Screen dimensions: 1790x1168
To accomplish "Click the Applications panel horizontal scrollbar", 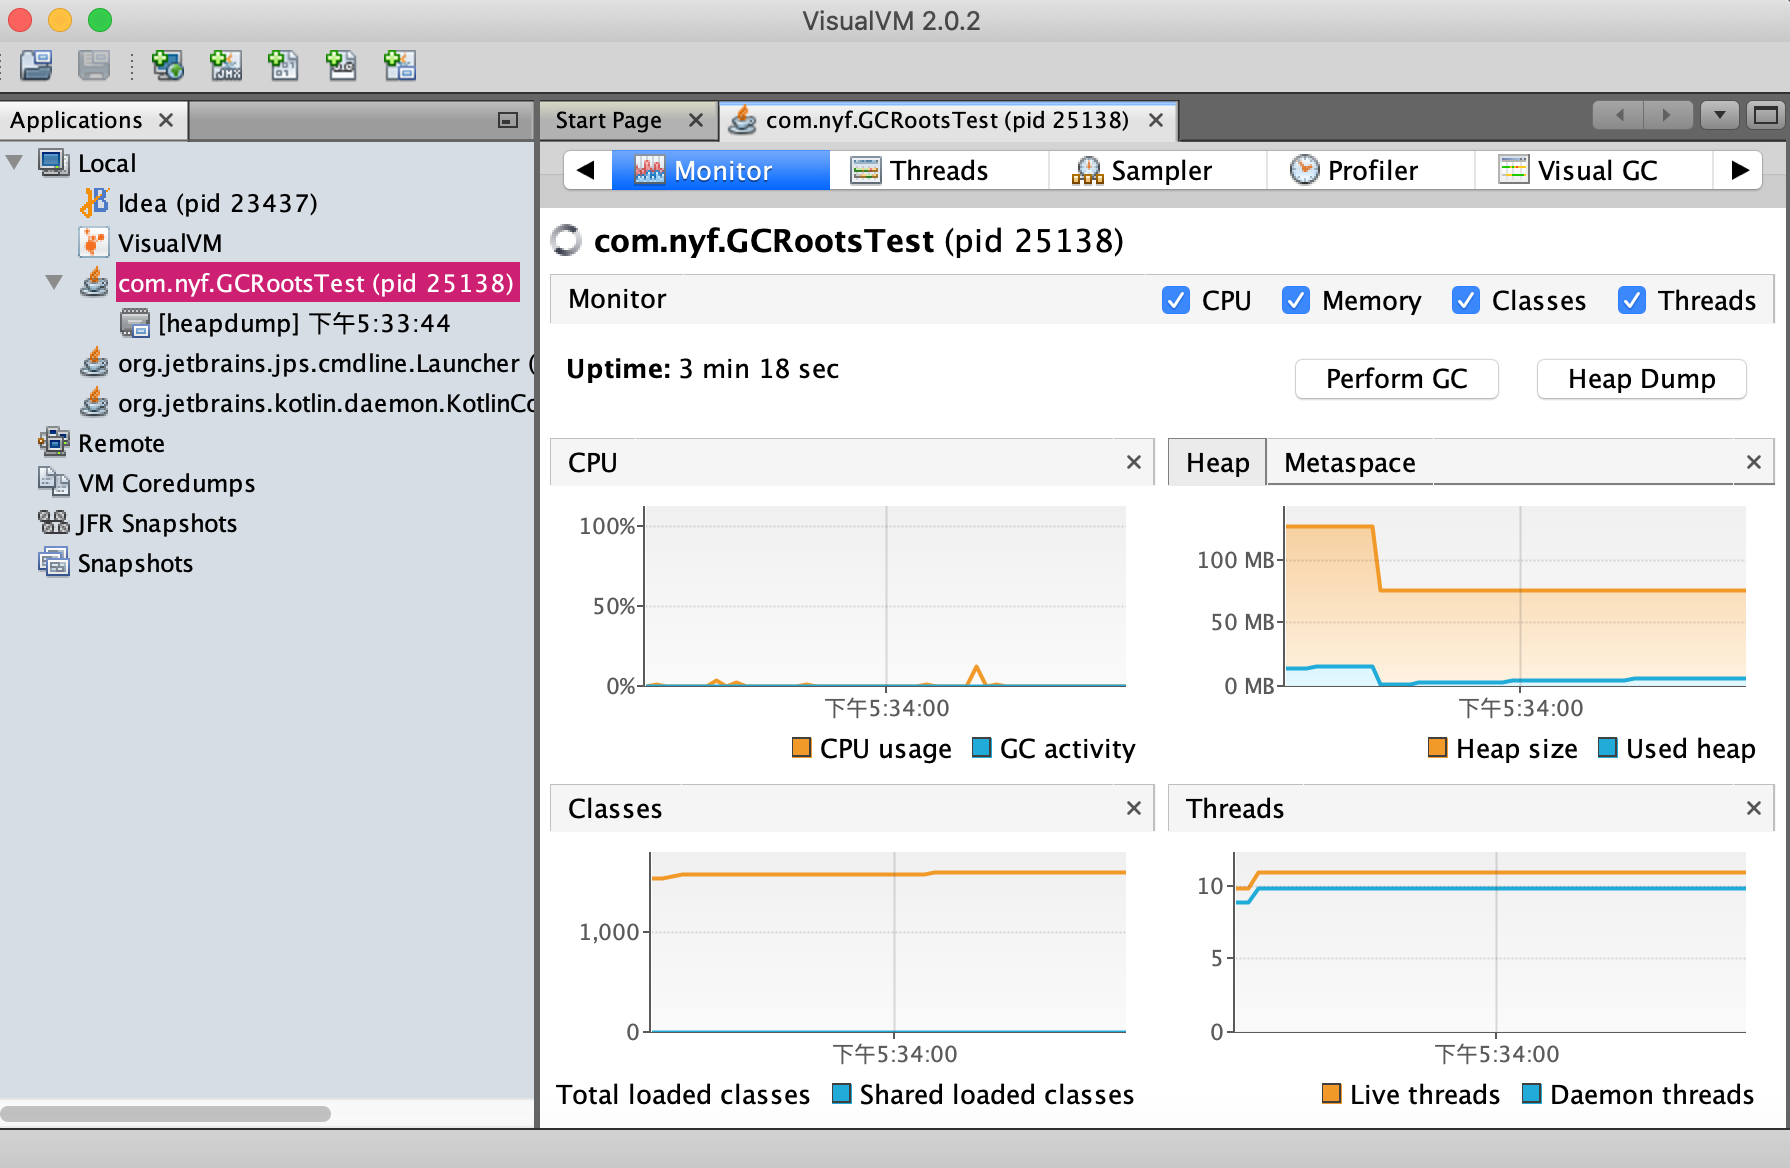I will (166, 1113).
